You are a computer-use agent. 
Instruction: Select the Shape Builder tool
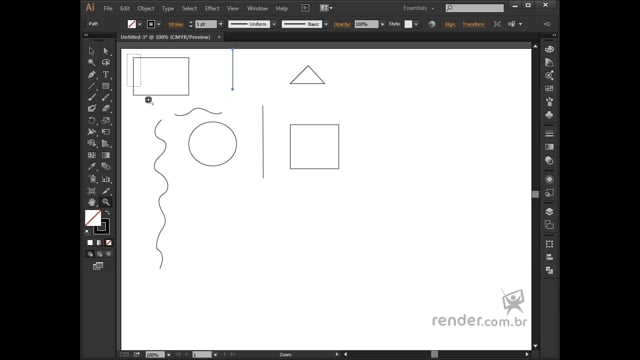point(91,143)
